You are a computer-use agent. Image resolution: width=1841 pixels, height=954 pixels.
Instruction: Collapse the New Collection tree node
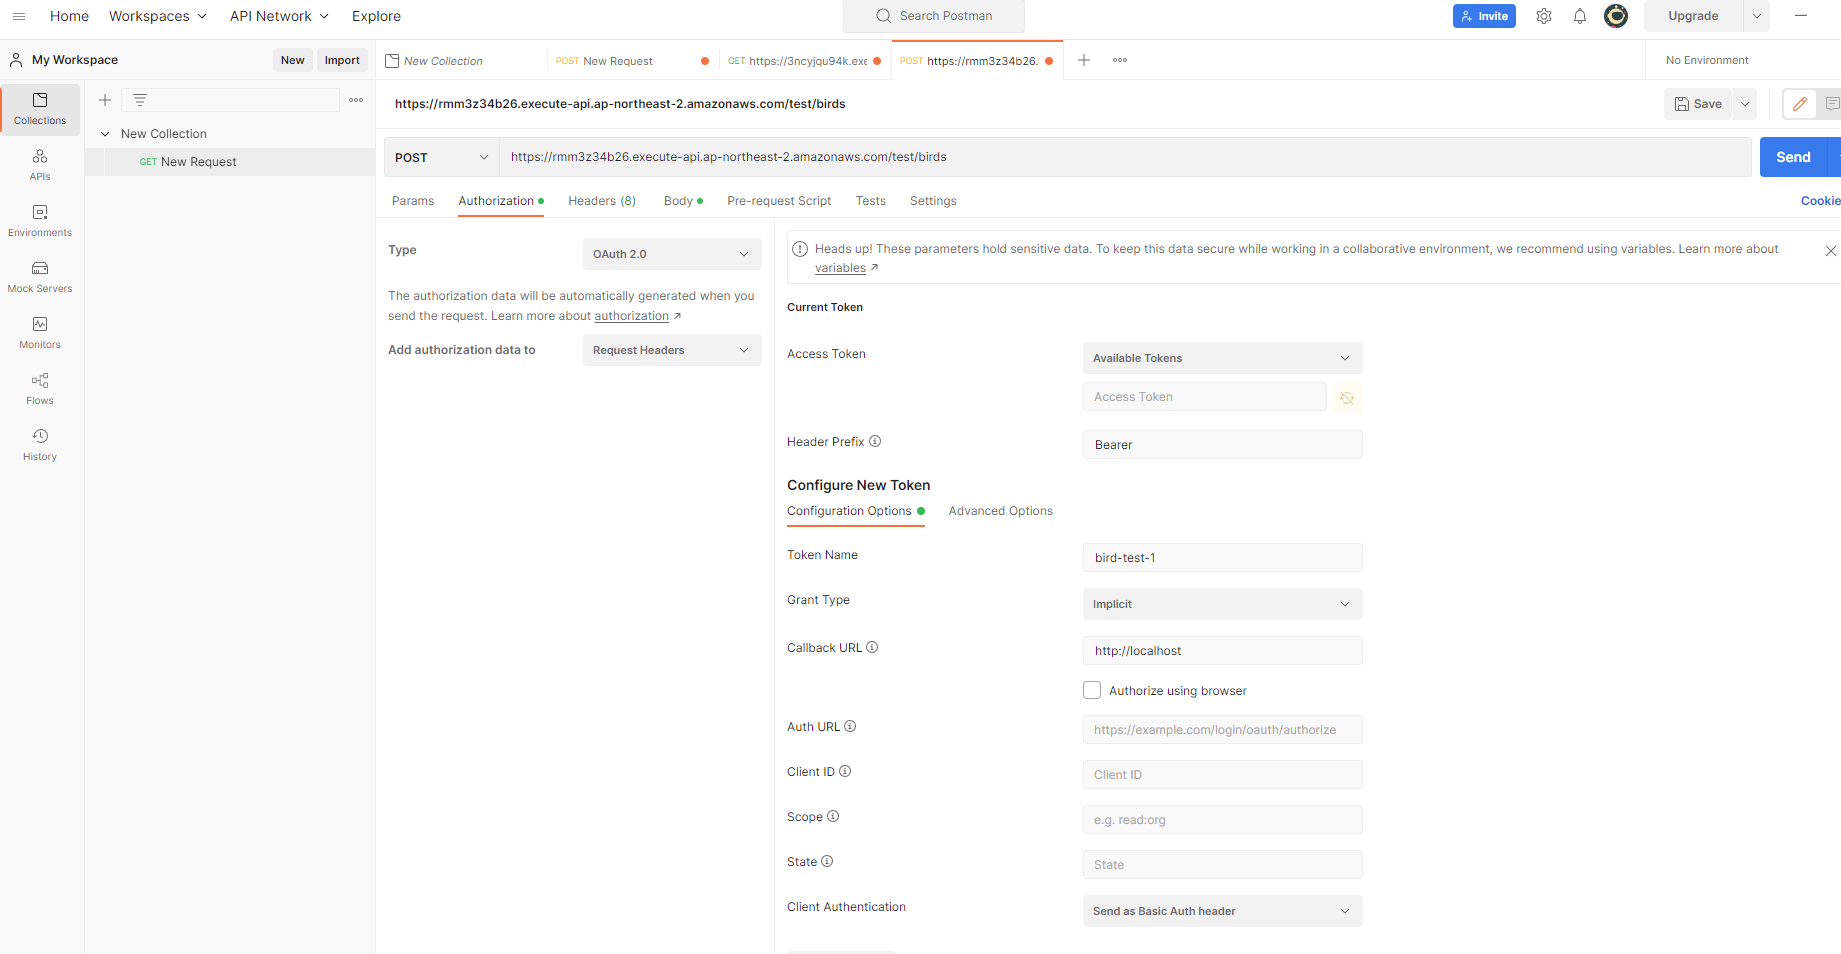click(x=105, y=134)
